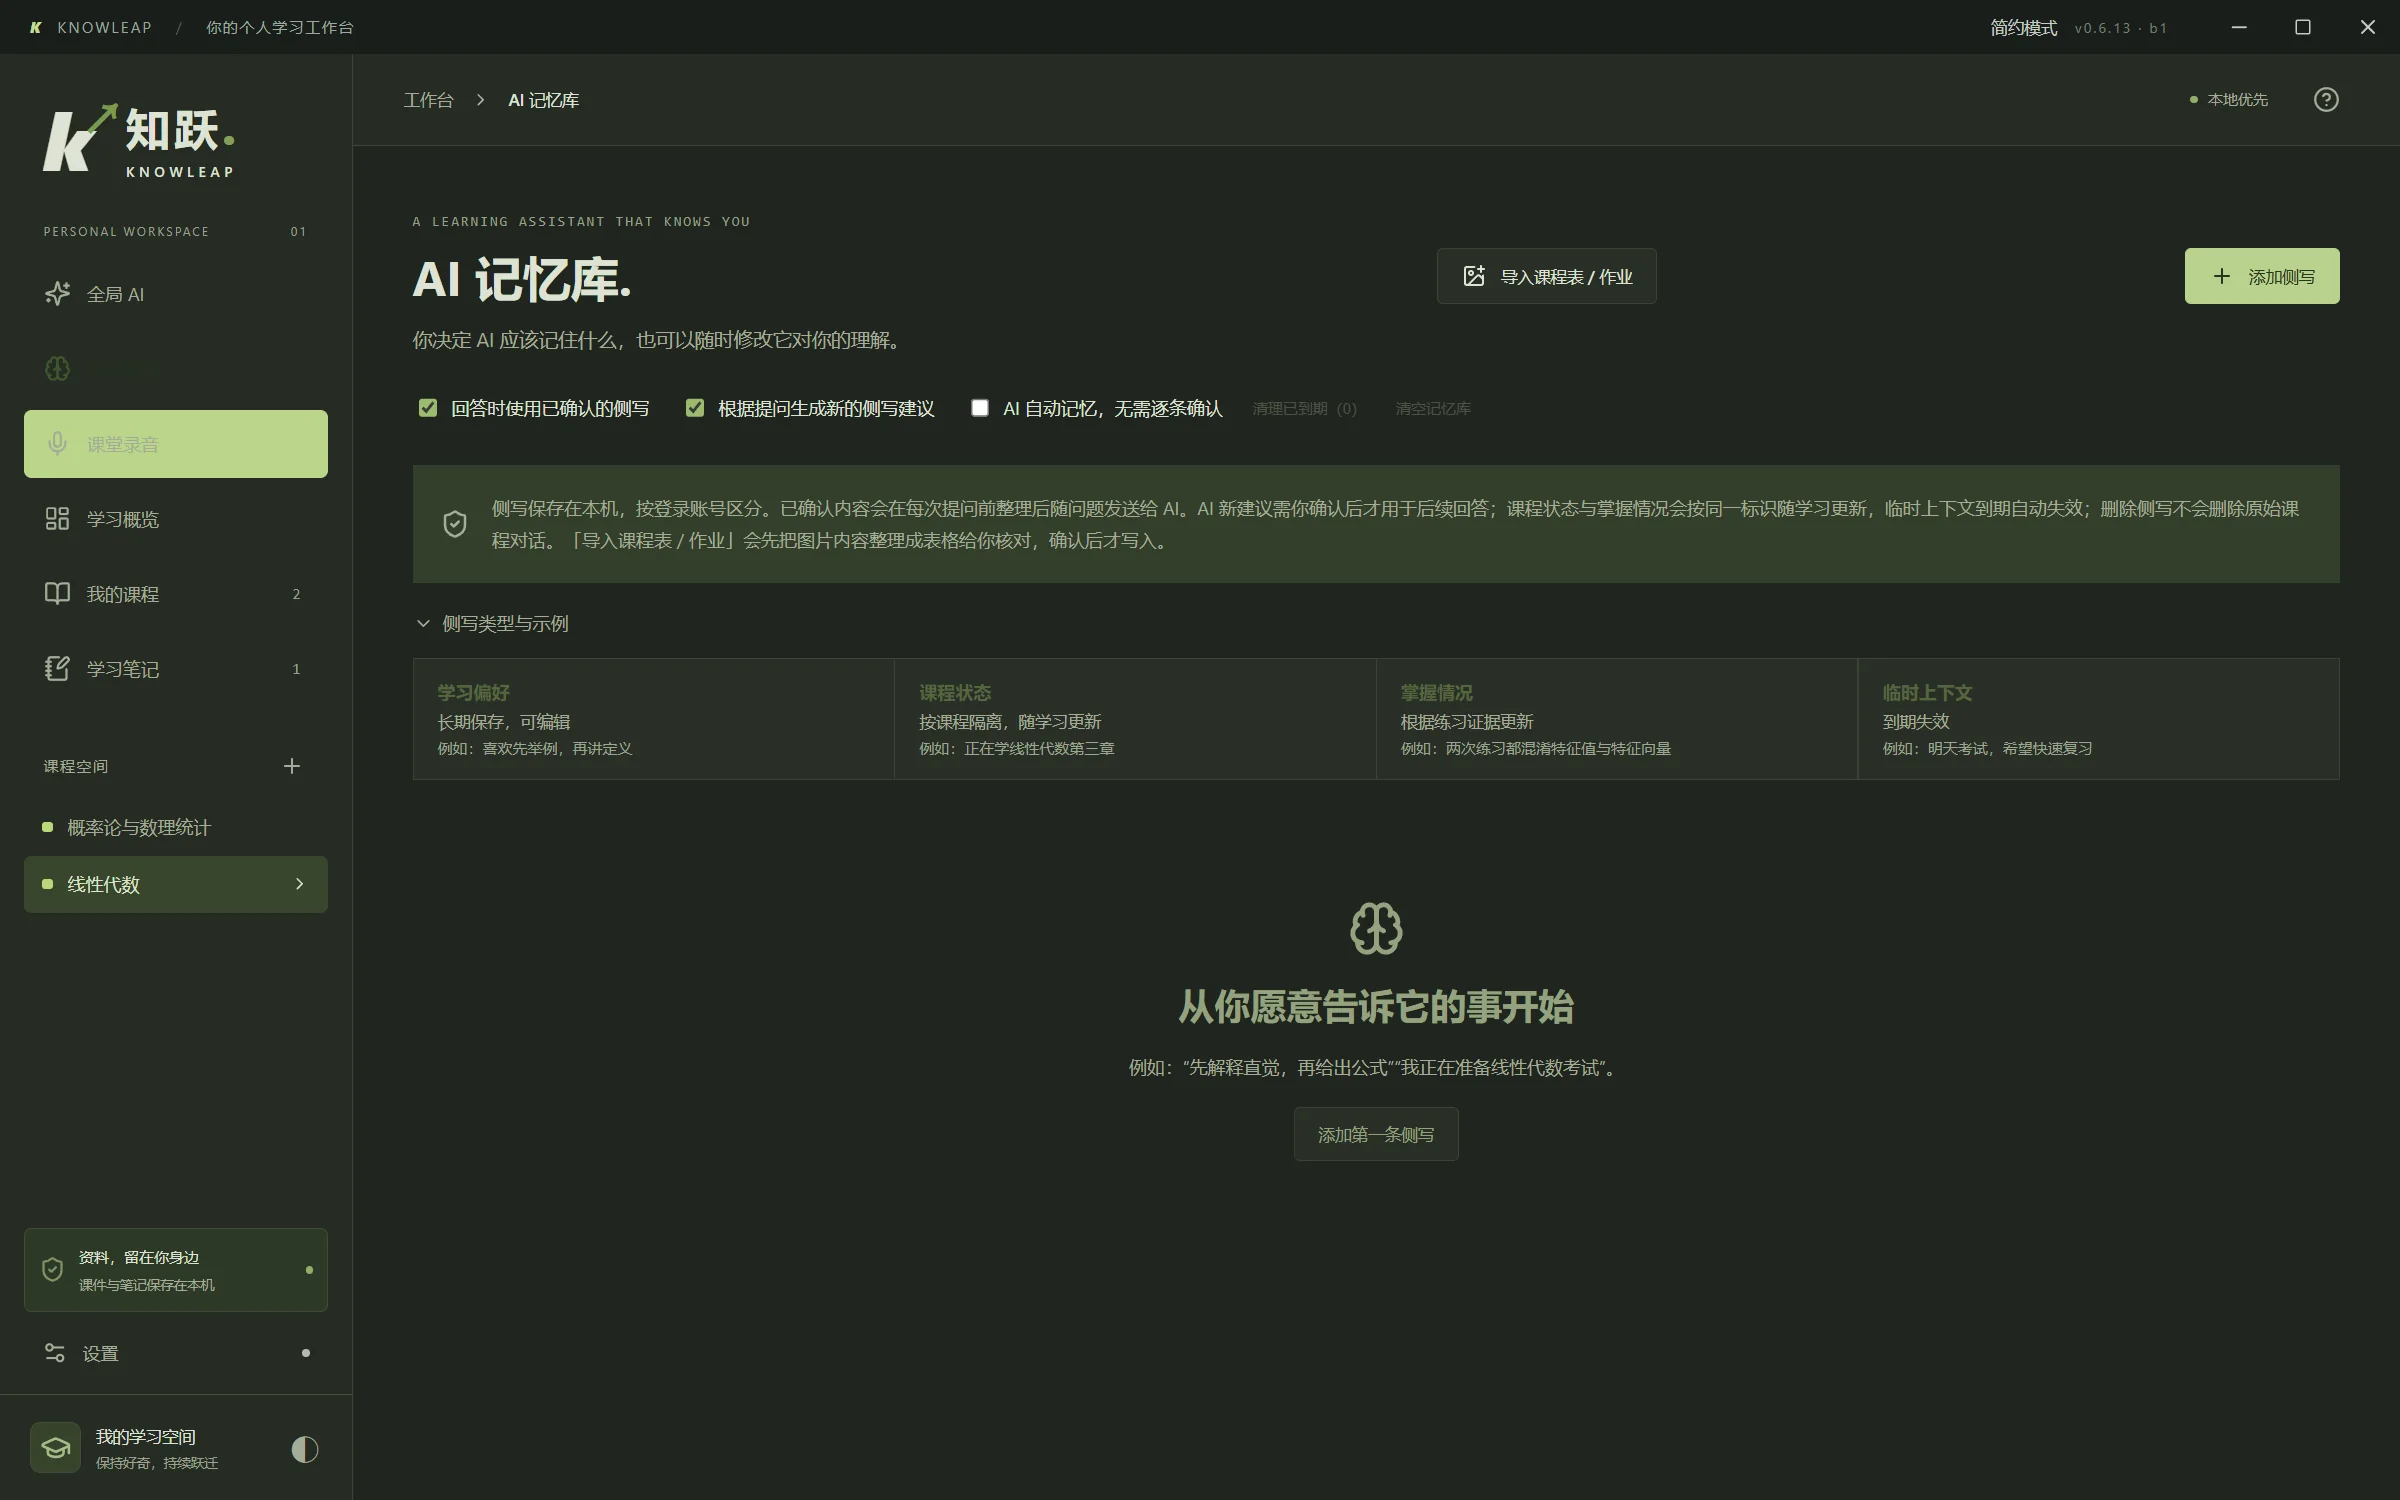Screen dimensions: 2400x1500
Task: Open the 全局 AI sparkle icon
Action: point(57,294)
